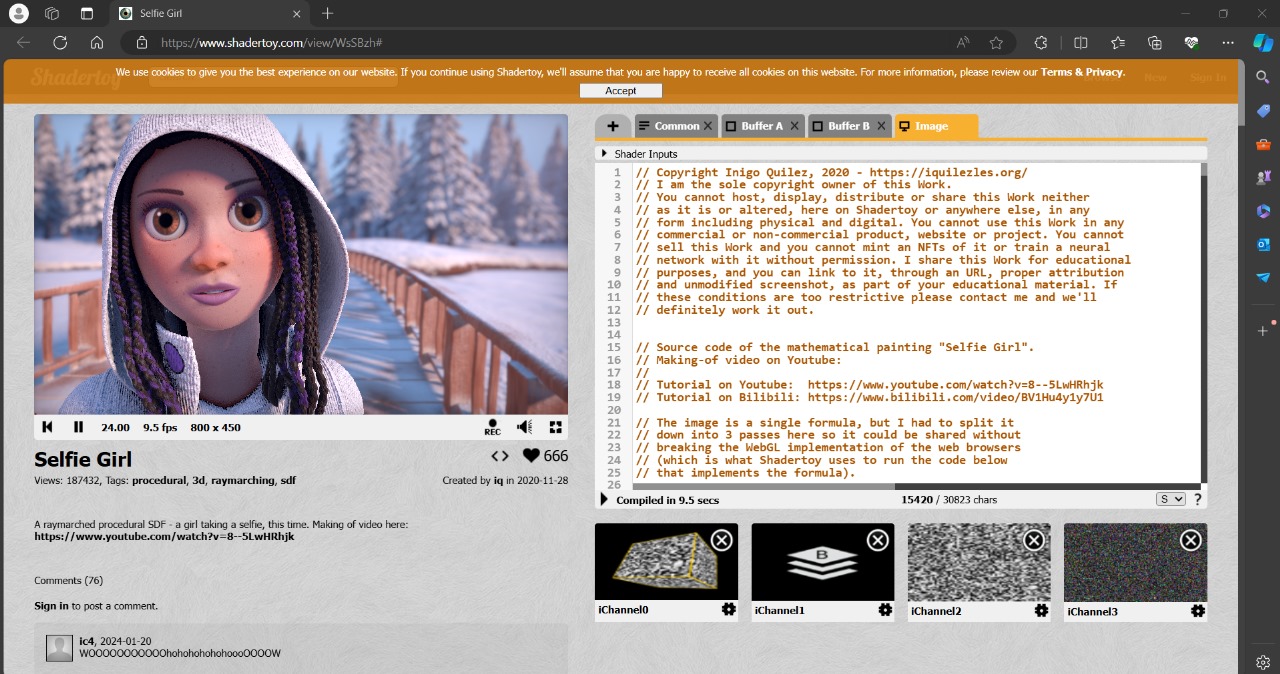The image size is (1280, 674).
Task: Open browser extensions menu
Action: [x=1041, y=43]
